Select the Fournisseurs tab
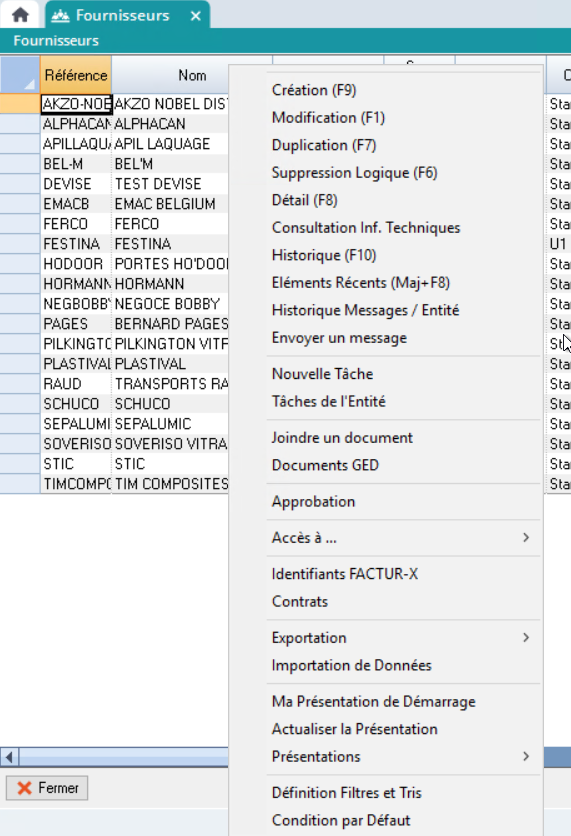Image resolution: width=571 pixels, height=836 pixels. click(122, 15)
